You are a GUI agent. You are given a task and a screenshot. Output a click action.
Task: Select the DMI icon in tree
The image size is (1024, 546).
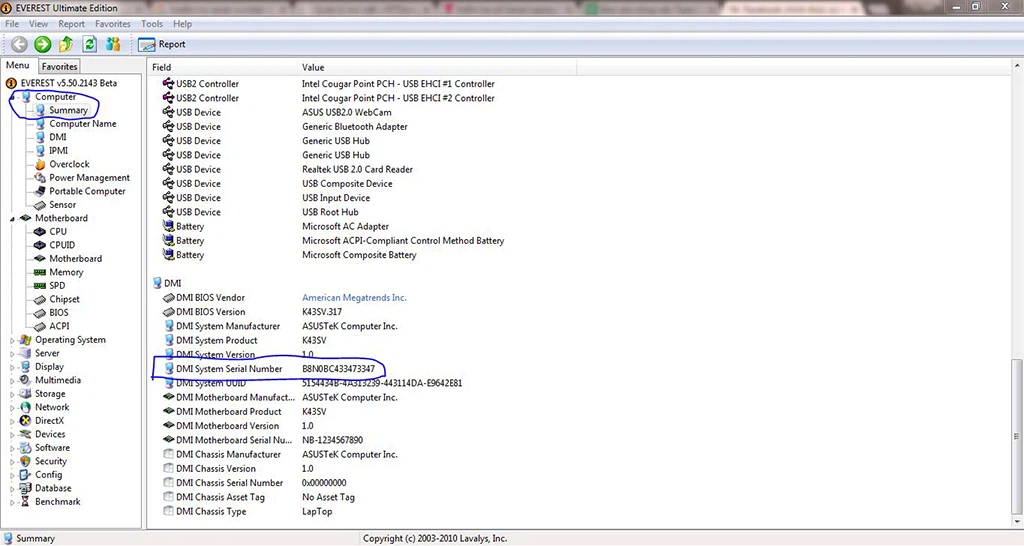[40, 137]
